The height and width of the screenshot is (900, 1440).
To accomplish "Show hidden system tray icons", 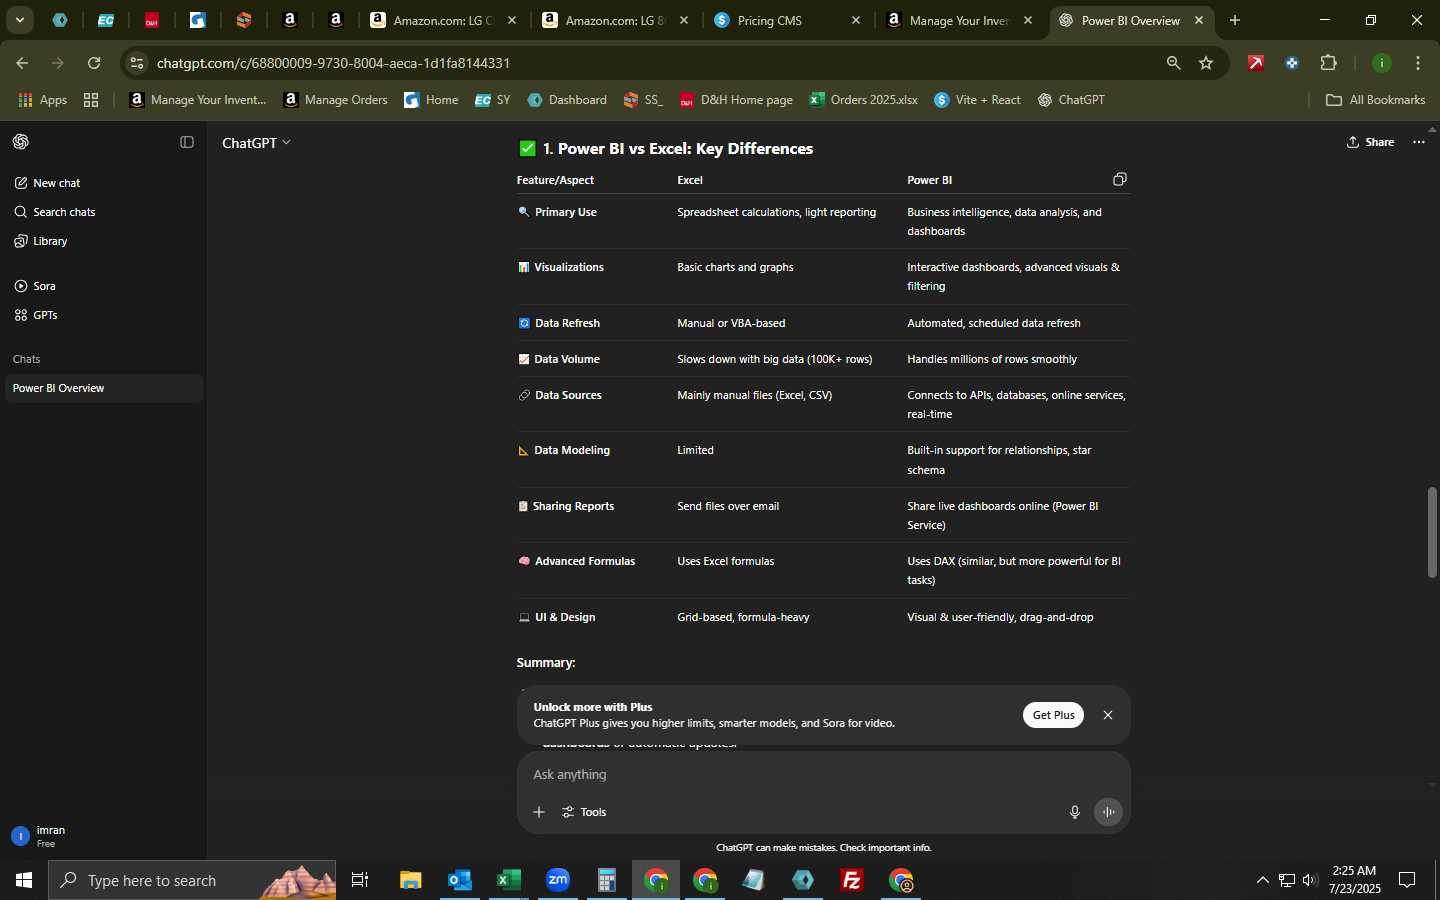I will pyautogui.click(x=1262, y=880).
